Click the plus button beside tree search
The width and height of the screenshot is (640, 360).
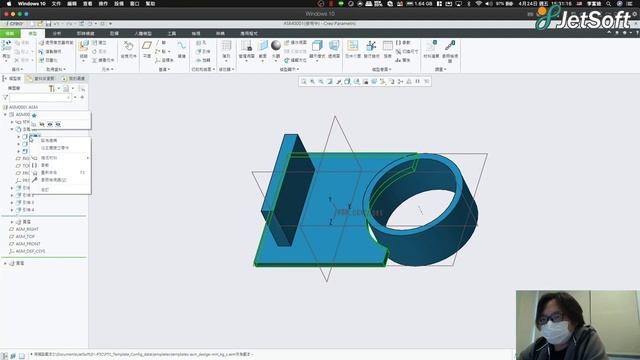coord(82,98)
